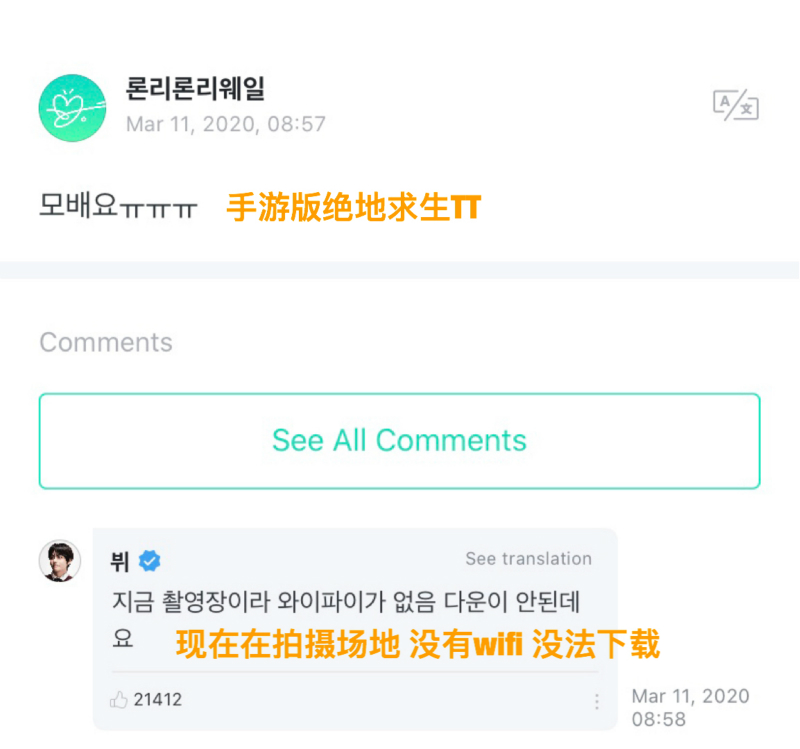Screen dimensions: 800x749
Task: Click the gray divider band below the post
Action: 400,270
